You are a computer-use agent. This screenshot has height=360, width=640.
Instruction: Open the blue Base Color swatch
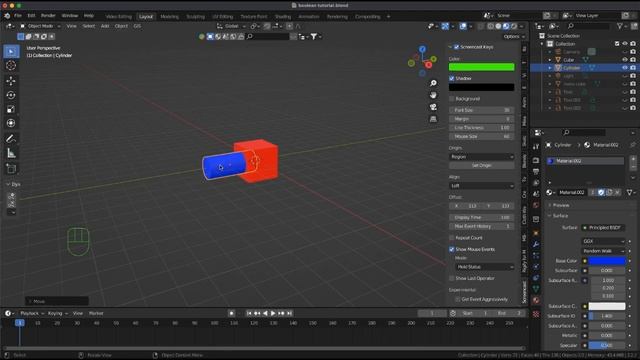607,261
